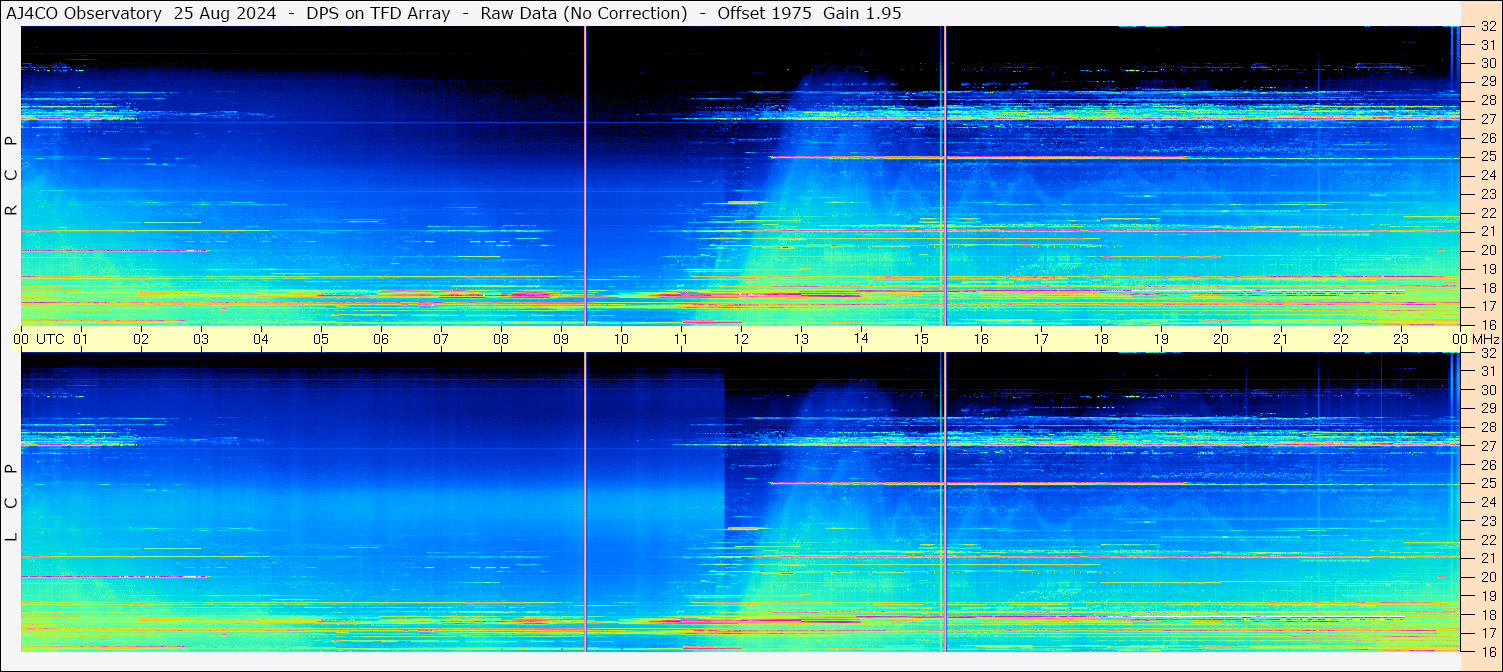Viewport: 1503px width, 672px height.
Task: Click the 22 hour mark on the time axis
Action: 1341,339
